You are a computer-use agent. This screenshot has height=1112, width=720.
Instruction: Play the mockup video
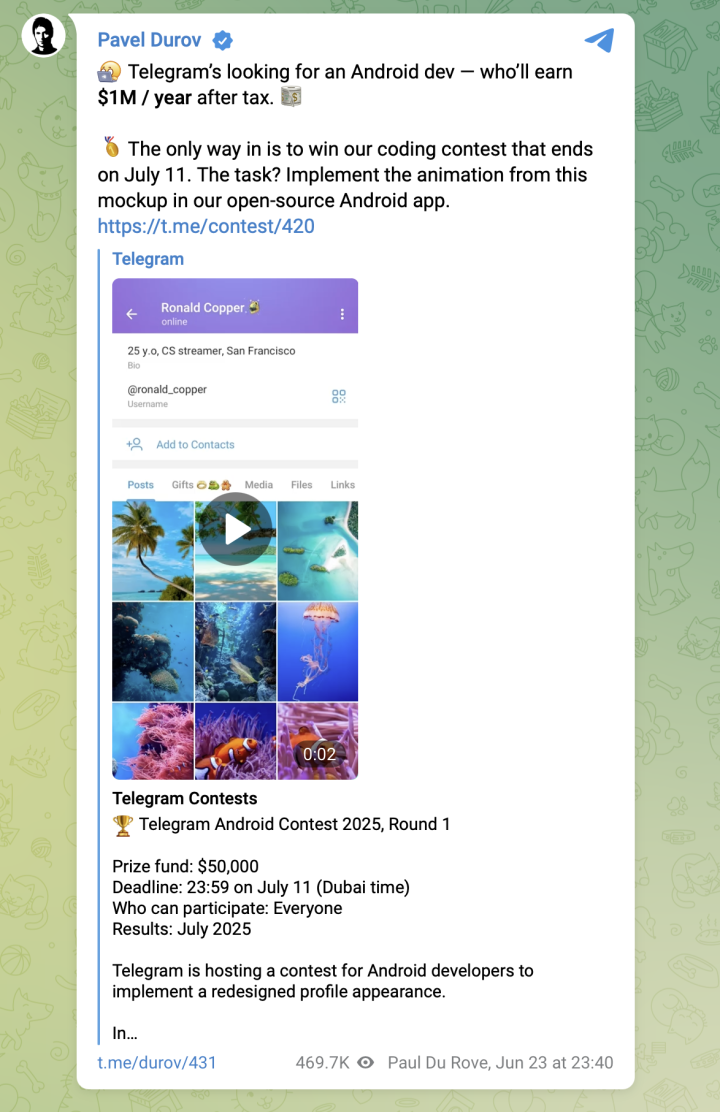(x=236, y=529)
